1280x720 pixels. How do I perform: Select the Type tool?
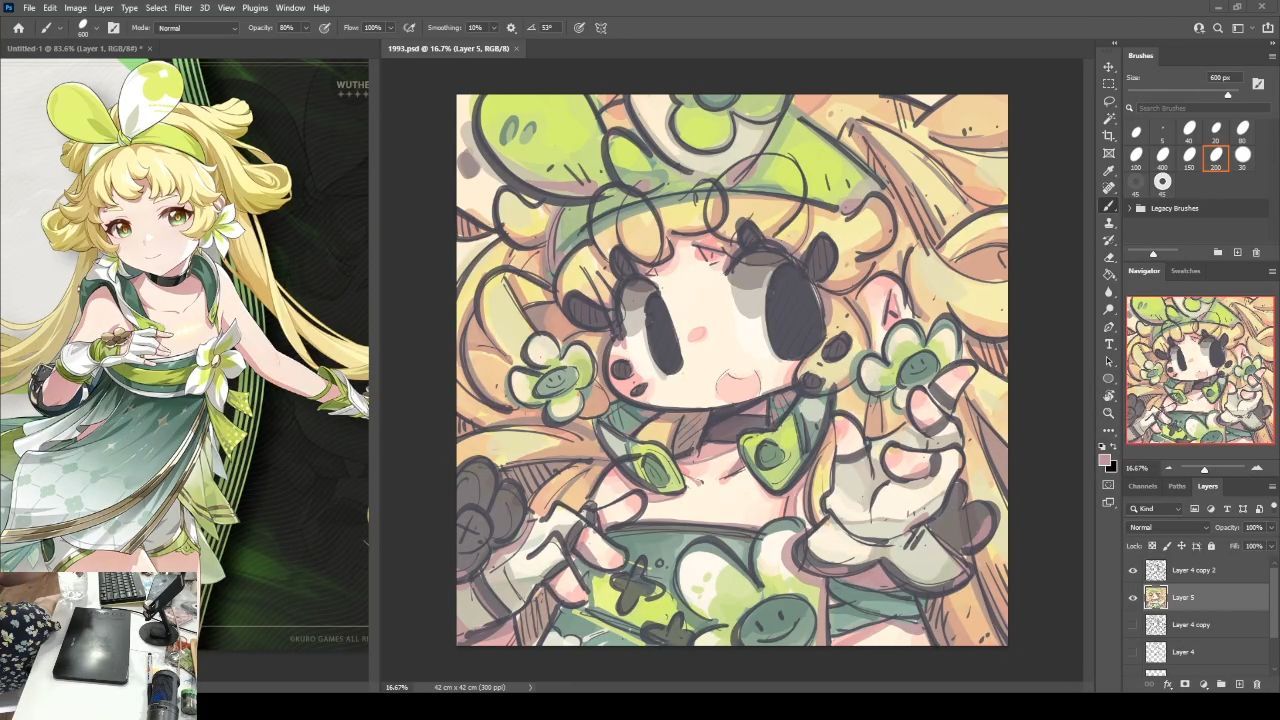pyautogui.click(x=1108, y=344)
